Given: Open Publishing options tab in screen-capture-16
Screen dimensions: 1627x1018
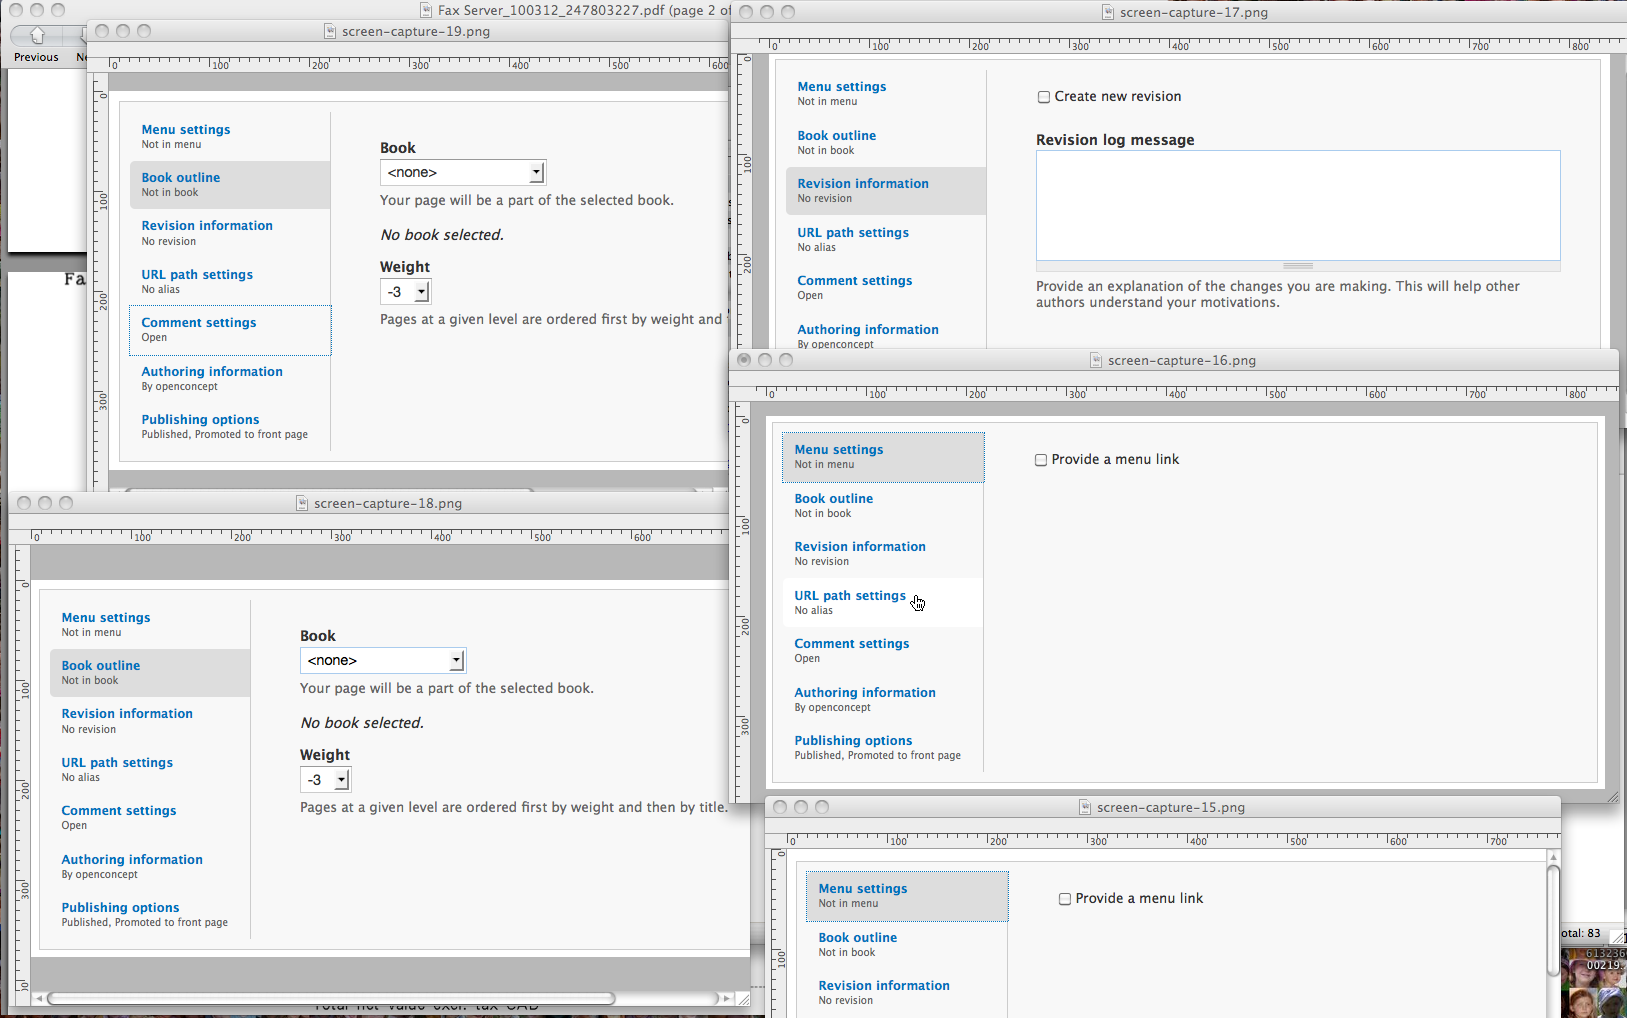Looking at the screenshot, I should 883,747.
